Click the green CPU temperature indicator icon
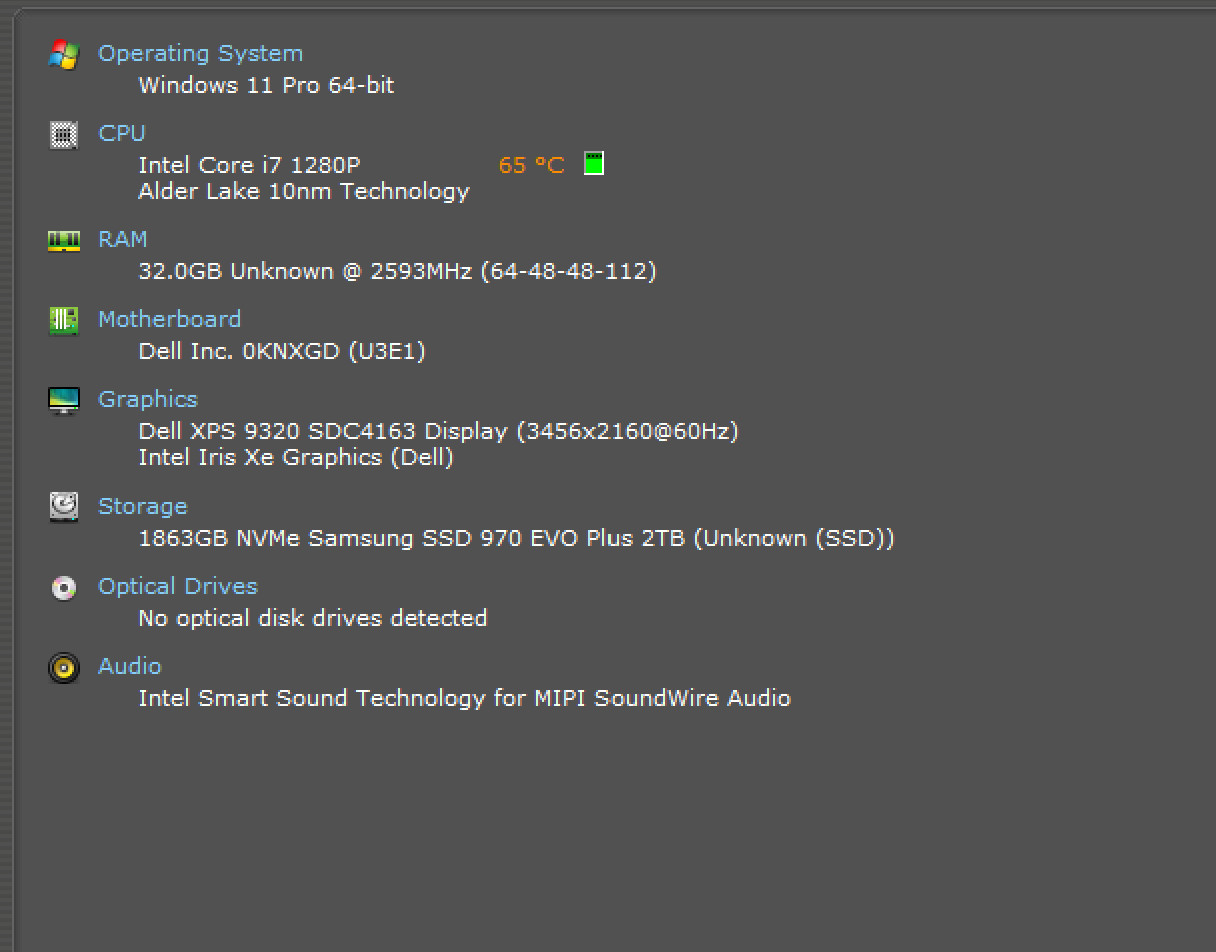This screenshot has width=1216, height=952. pyautogui.click(x=594, y=163)
